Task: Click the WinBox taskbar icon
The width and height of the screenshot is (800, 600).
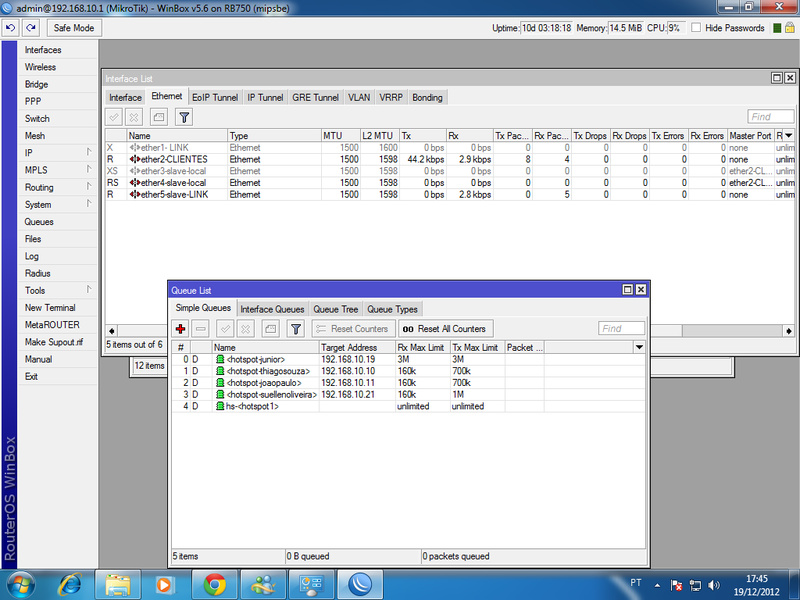Action: [x=360, y=585]
